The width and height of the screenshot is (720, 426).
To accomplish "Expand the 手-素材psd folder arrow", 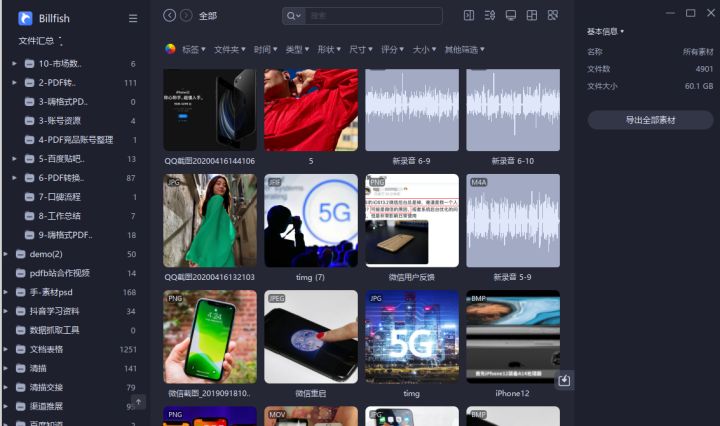I will [6, 292].
